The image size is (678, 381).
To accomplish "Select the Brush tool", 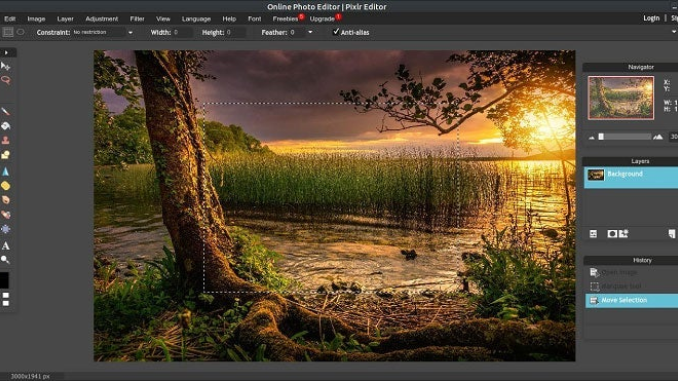I will click(x=6, y=112).
